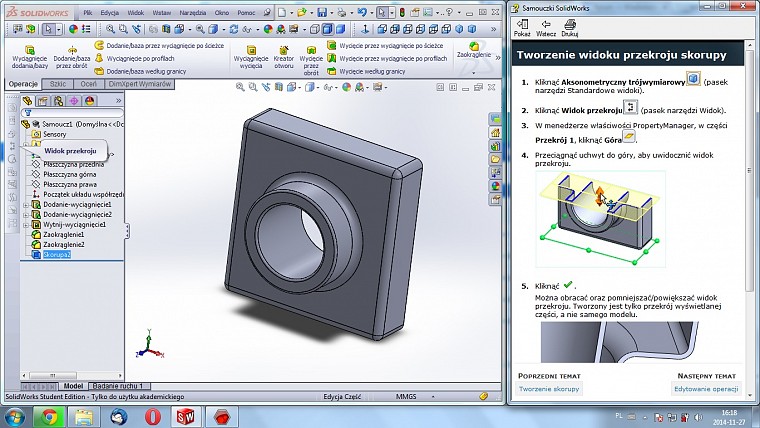Enable Shaded display style button
This screenshot has height=428, width=760.
[341, 30]
